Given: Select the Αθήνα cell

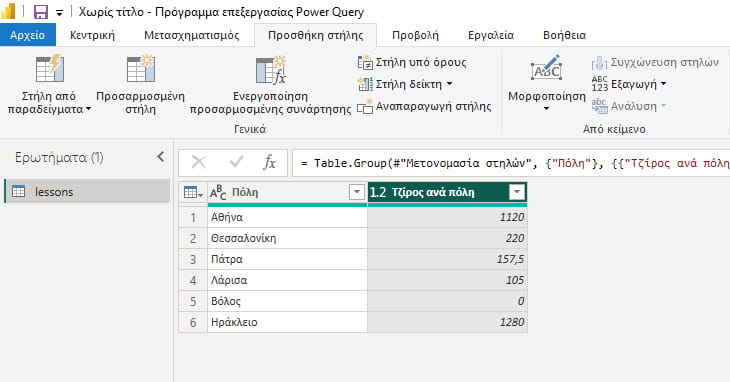Looking at the screenshot, I should (287, 217).
